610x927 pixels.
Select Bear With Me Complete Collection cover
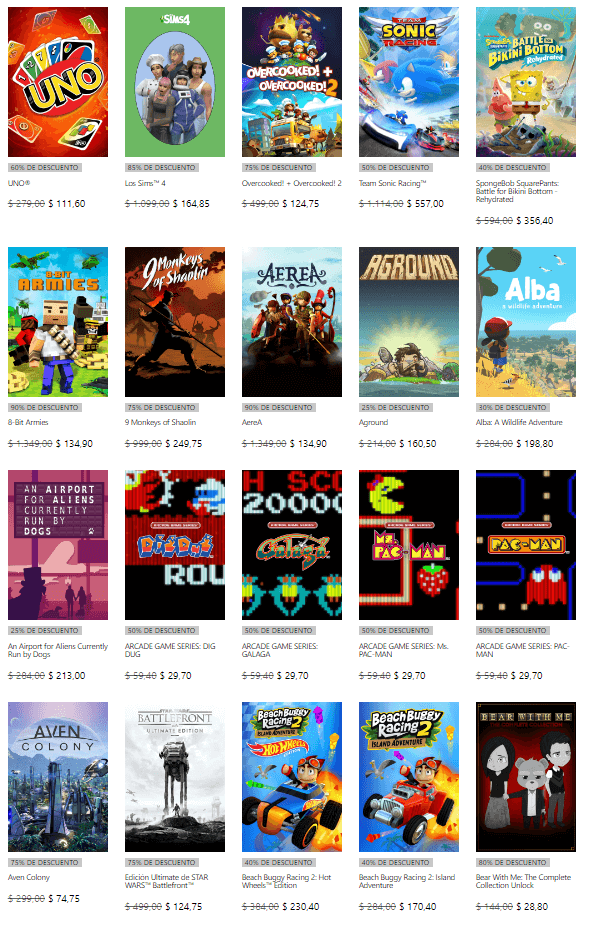coord(526,777)
